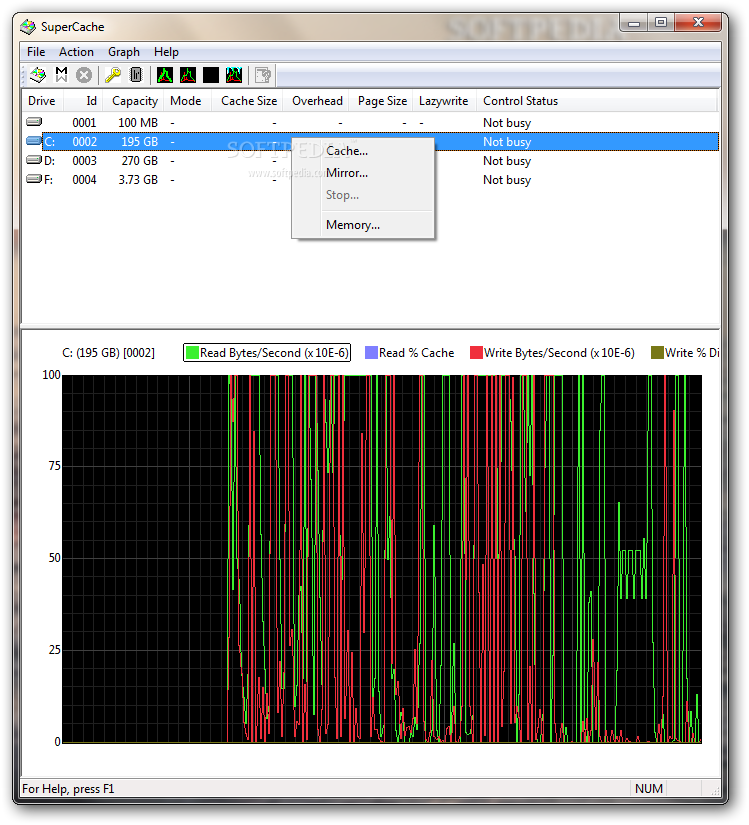The image size is (749, 825).
Task: Click the solid black graph toolbar icon
Action: 211,75
